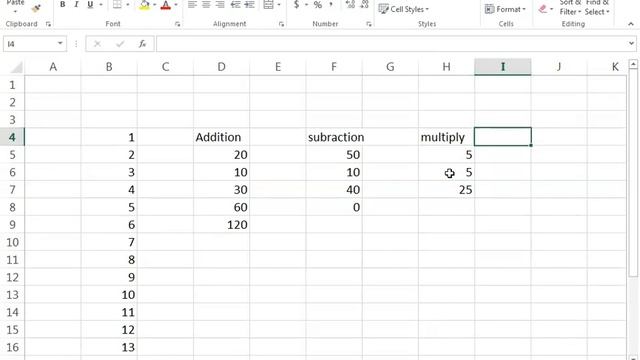Open the Clipboard dialog launcher
This screenshot has width=640, height=360.
click(48, 24)
